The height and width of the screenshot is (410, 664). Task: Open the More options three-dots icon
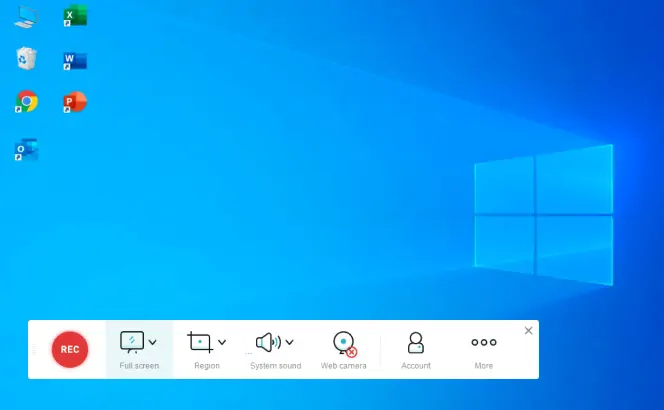click(x=484, y=342)
